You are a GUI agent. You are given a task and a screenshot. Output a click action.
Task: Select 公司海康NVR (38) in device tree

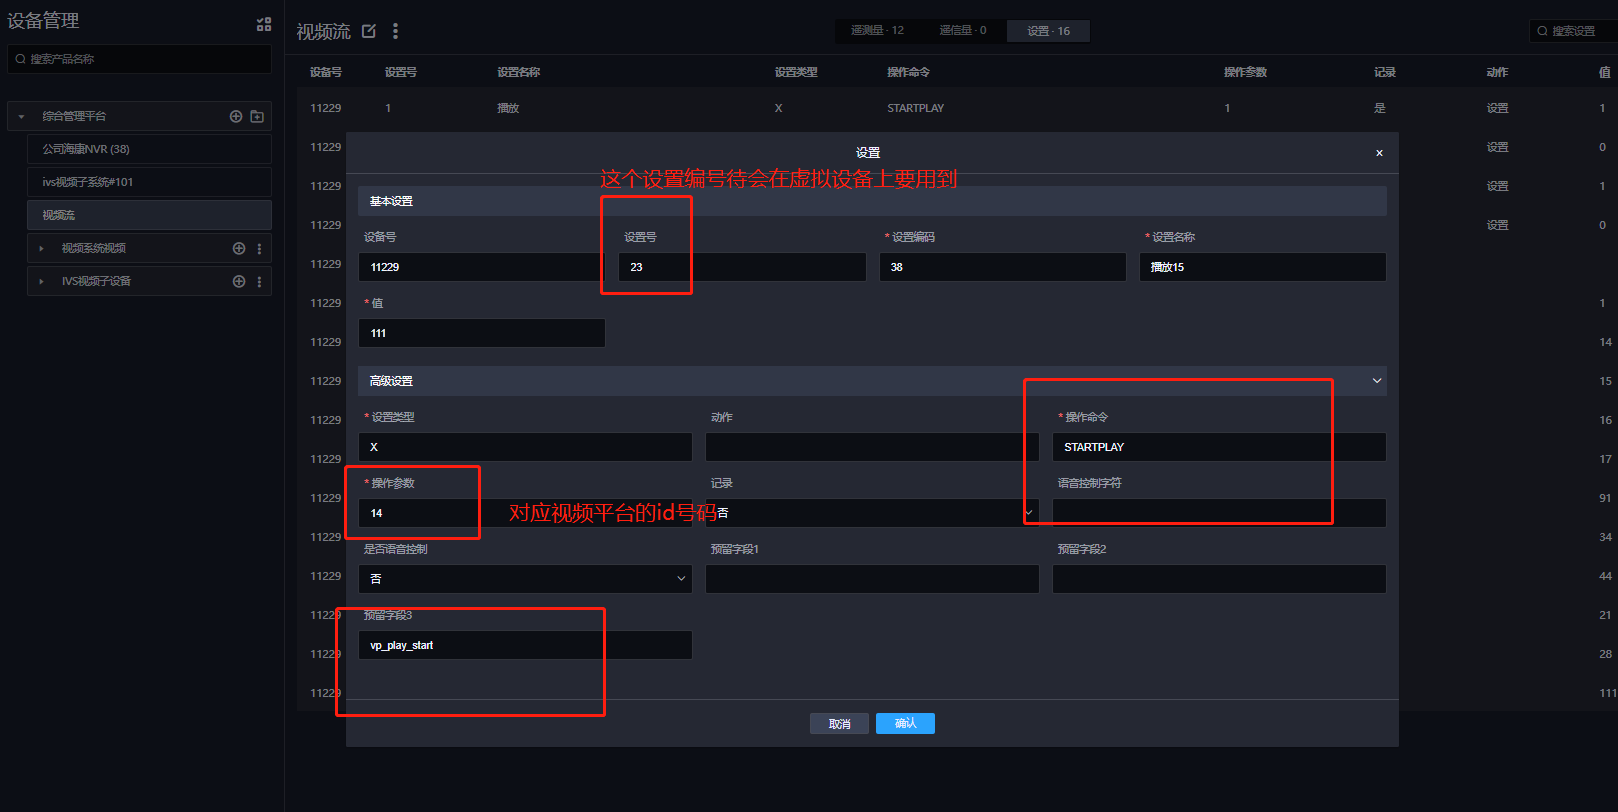point(149,149)
